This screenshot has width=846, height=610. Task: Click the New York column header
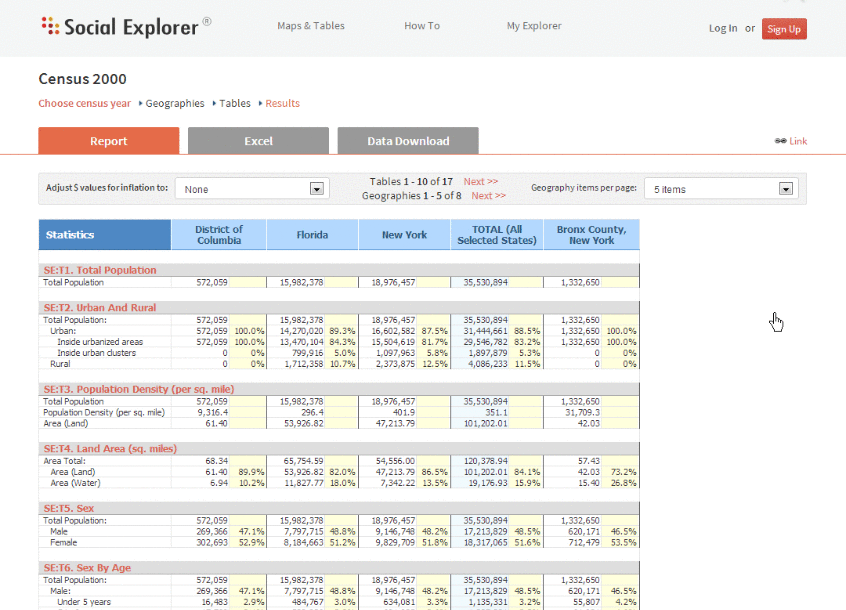[x=404, y=235]
